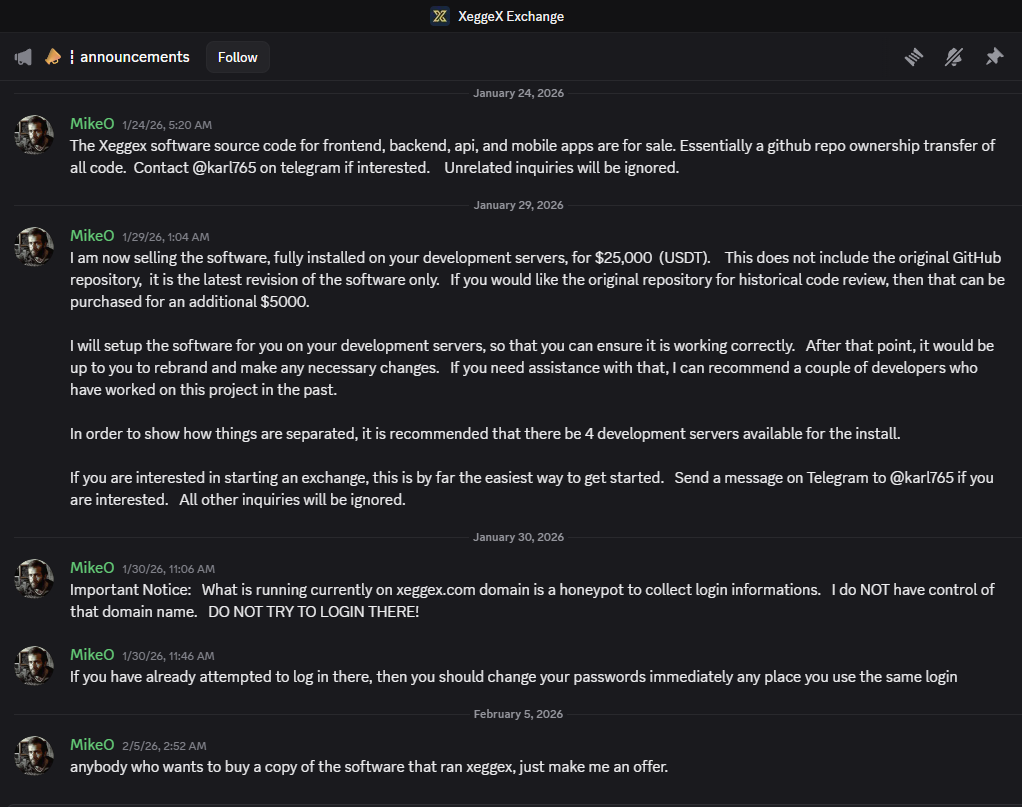Click MikeO username on $25,000 sale post
1022x807 pixels.
click(92, 236)
